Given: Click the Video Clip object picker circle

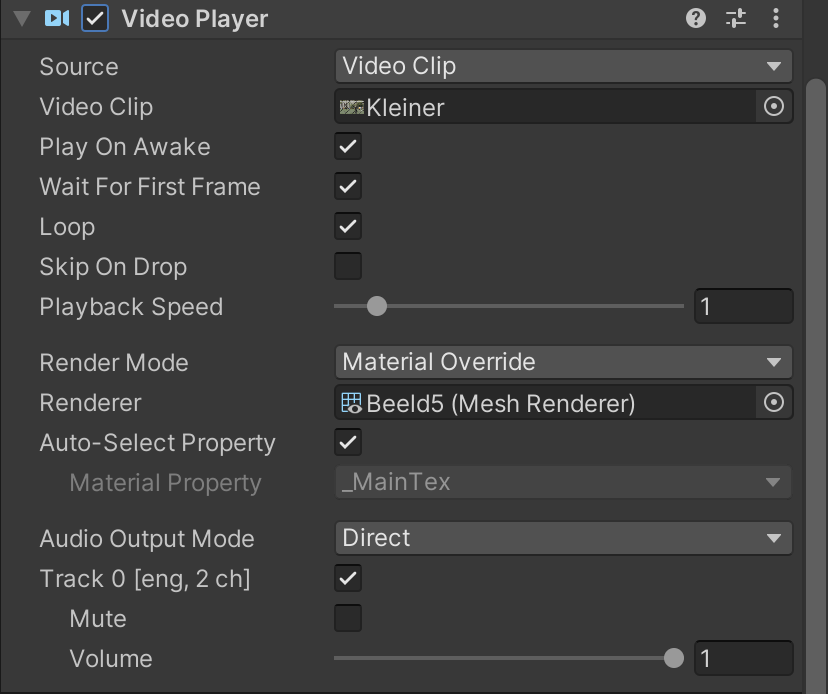Looking at the screenshot, I should click(x=773, y=106).
